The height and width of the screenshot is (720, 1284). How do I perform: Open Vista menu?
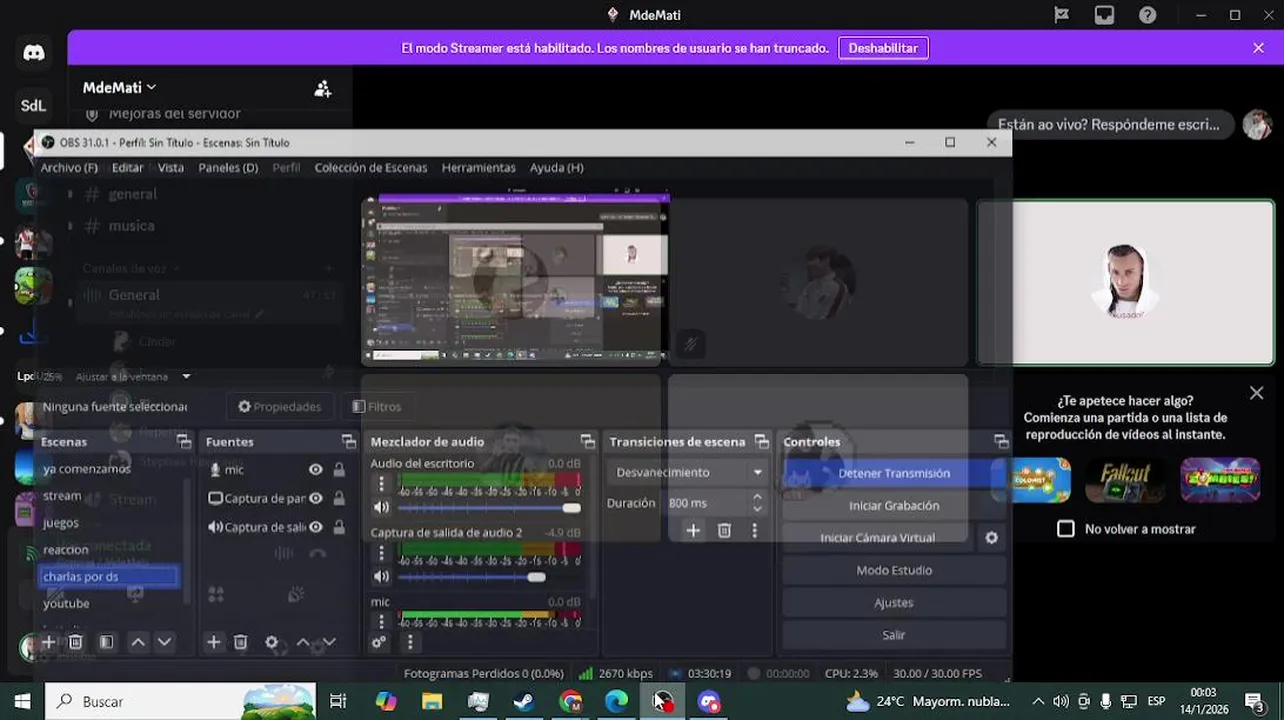coord(171,167)
